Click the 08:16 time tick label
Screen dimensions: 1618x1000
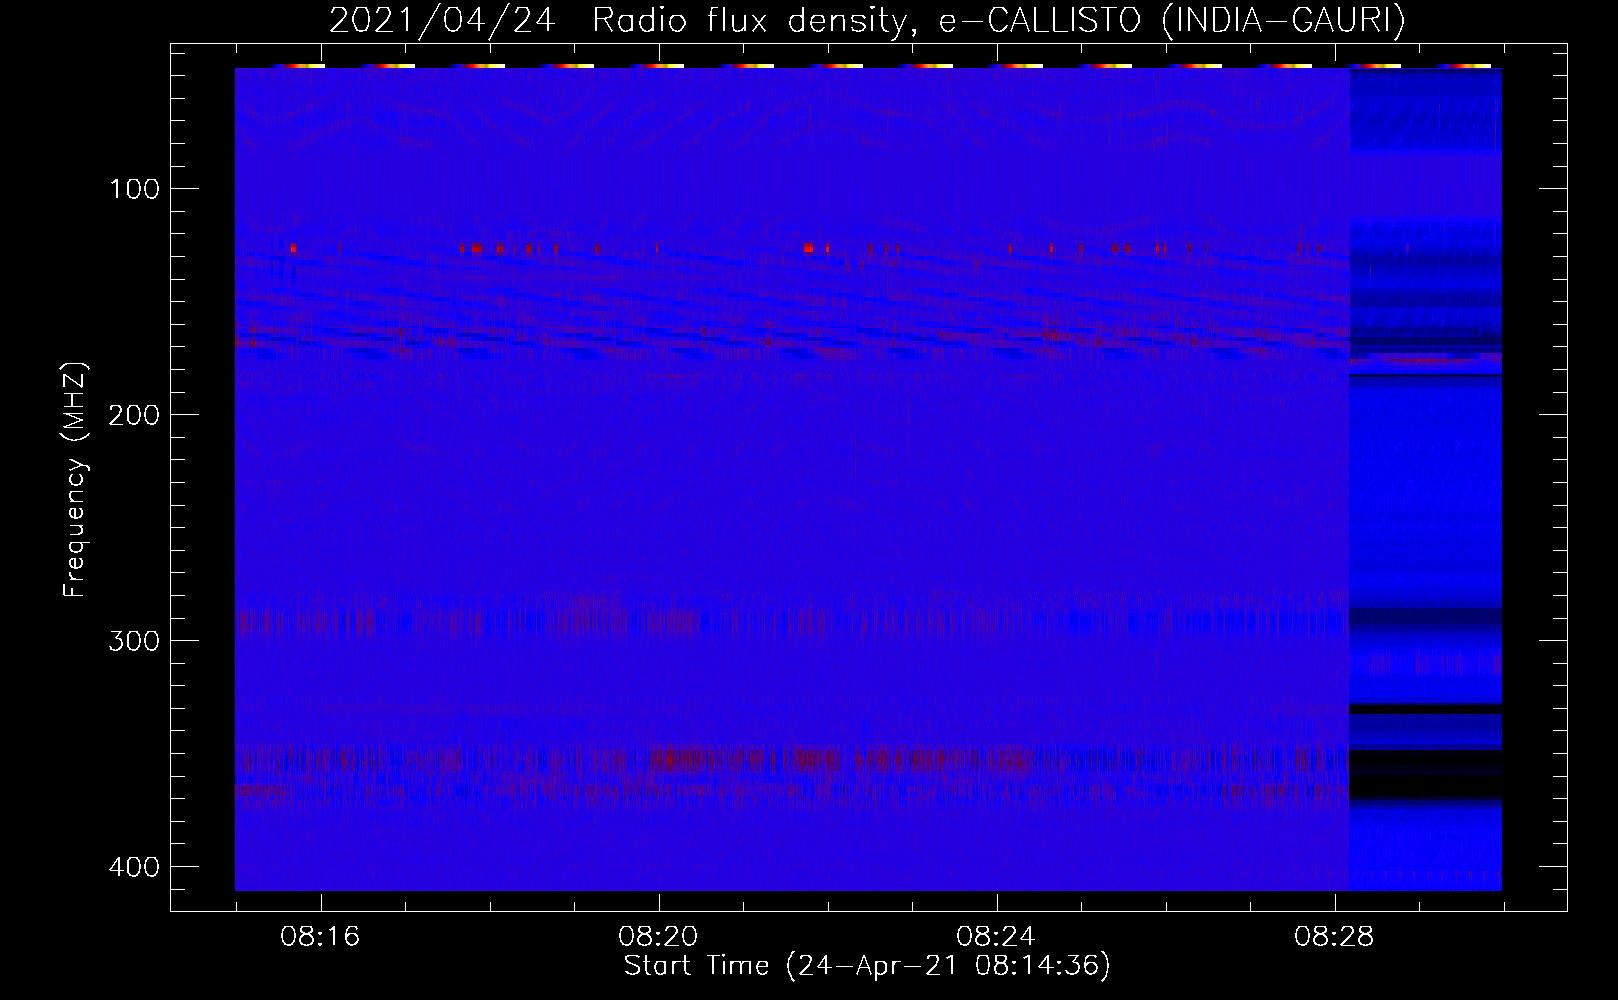tap(320, 937)
